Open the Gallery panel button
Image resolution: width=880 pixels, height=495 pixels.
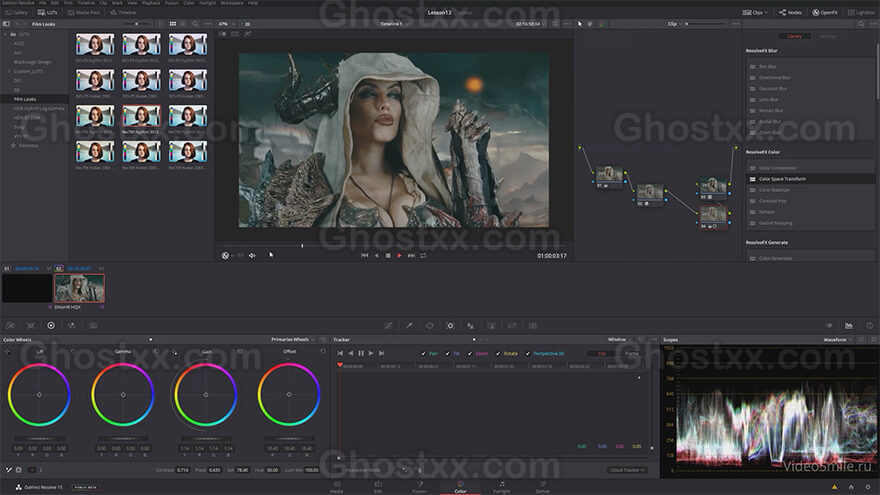(x=16, y=12)
